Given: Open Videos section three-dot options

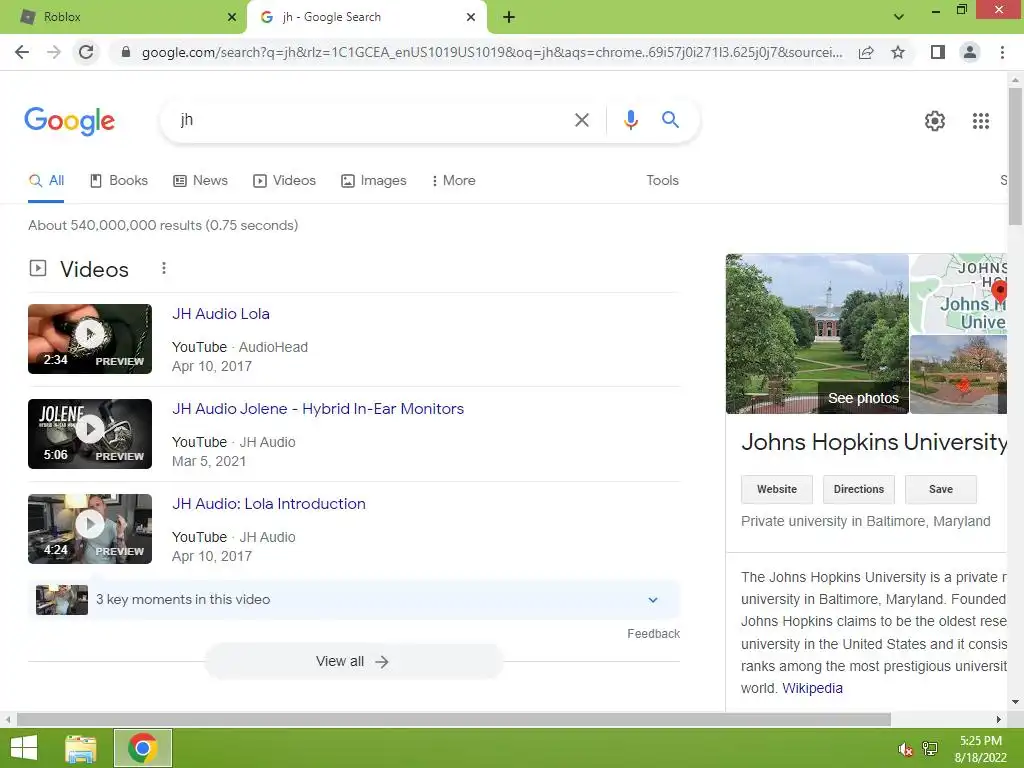Looking at the screenshot, I should pos(164,268).
